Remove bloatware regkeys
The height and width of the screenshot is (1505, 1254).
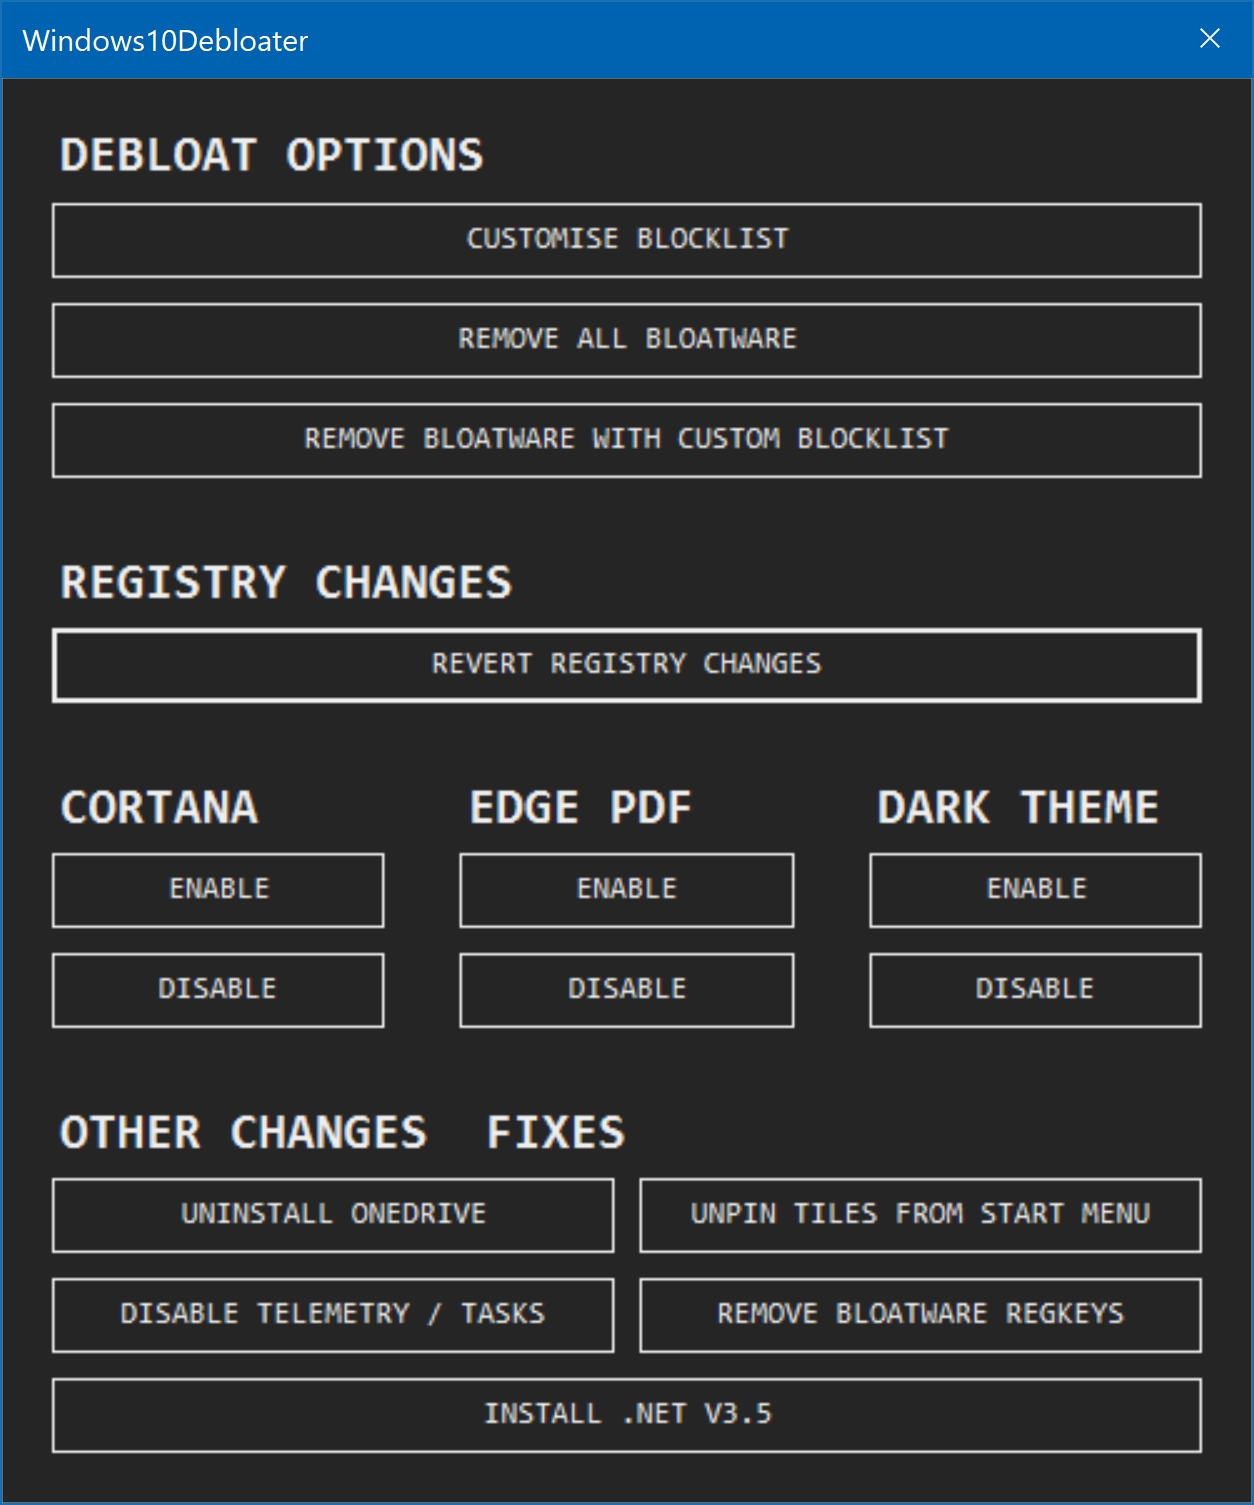coord(920,1315)
